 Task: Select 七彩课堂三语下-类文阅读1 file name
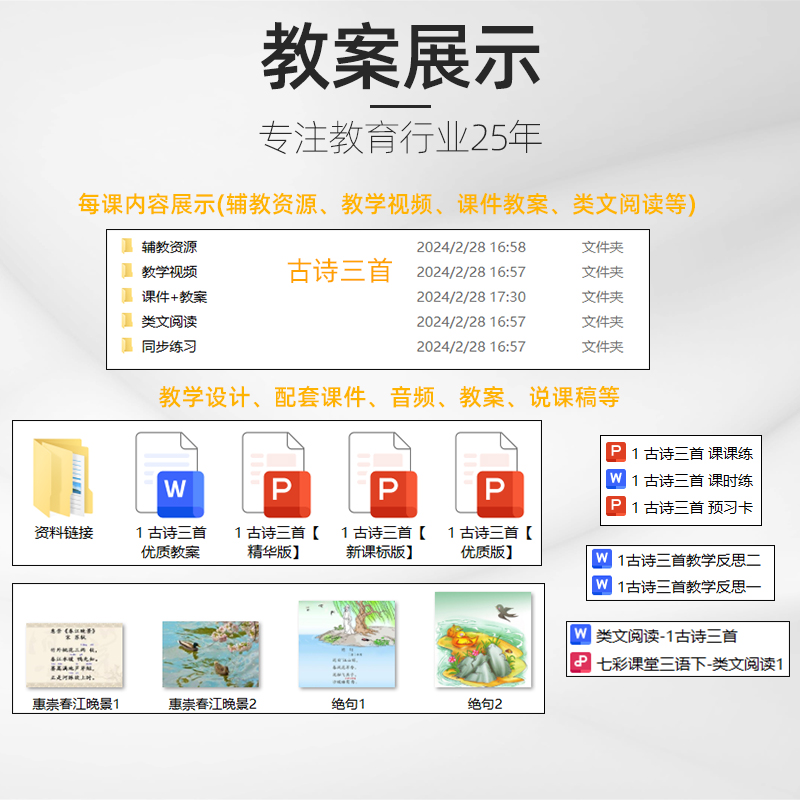coord(690,664)
